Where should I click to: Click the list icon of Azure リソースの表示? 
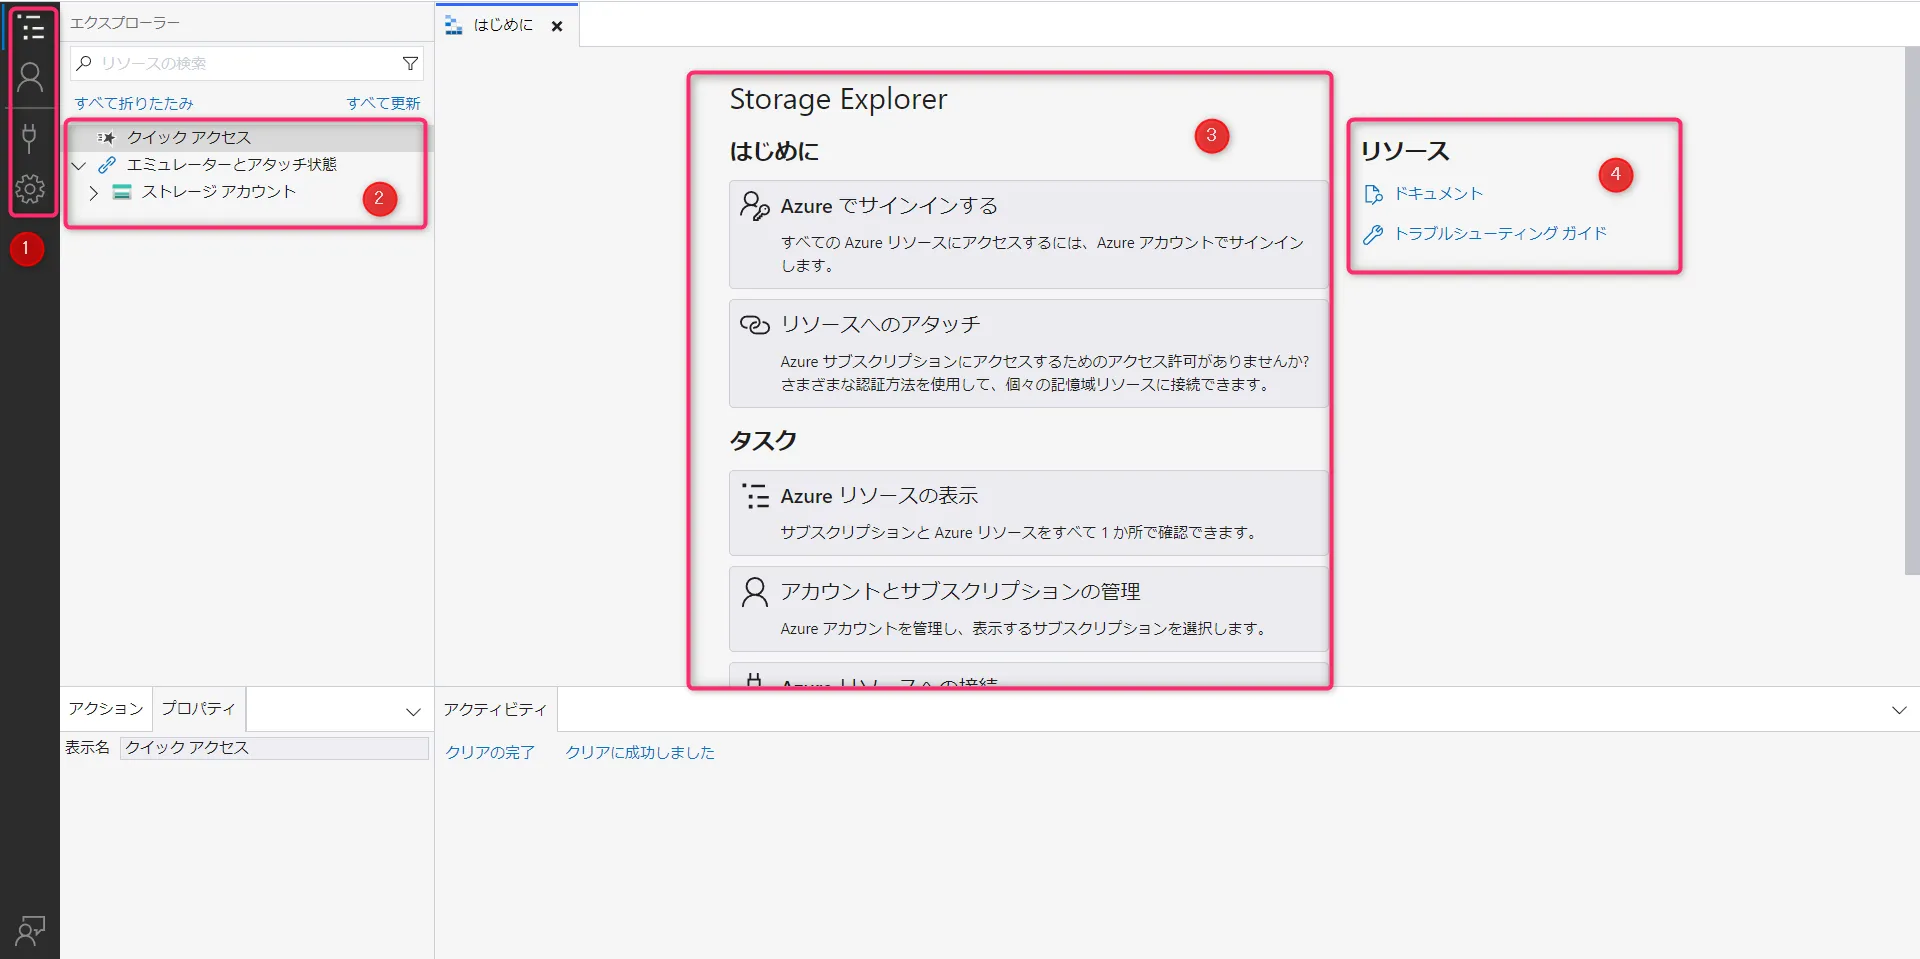coord(755,496)
